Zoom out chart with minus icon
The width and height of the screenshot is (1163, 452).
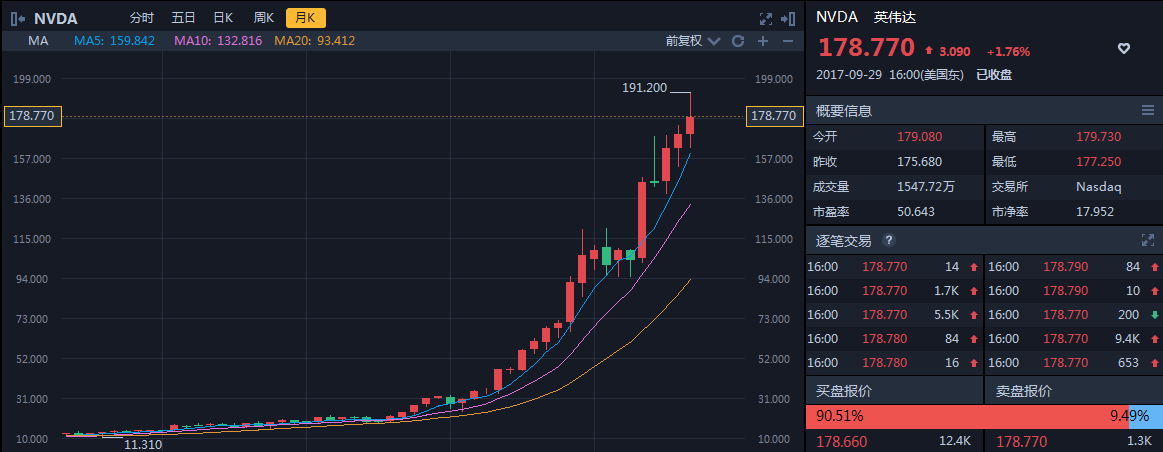[787, 41]
